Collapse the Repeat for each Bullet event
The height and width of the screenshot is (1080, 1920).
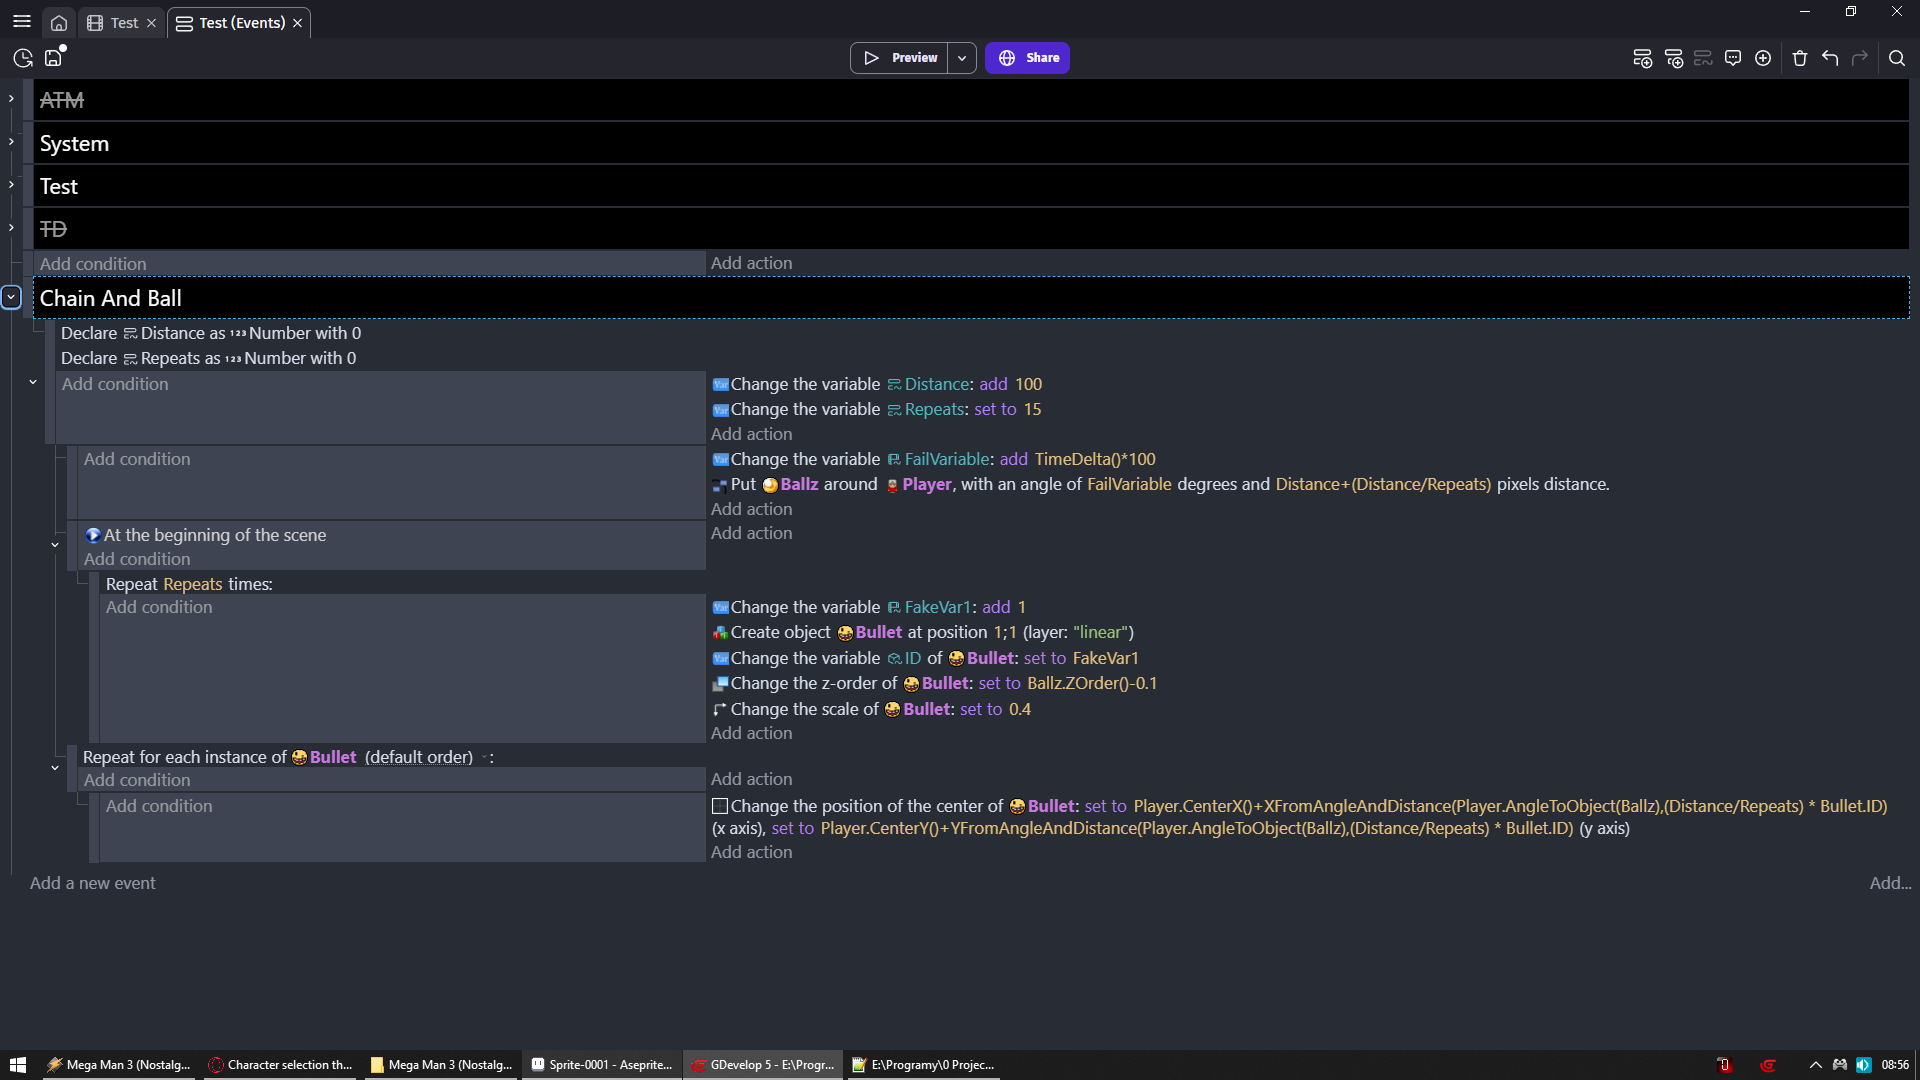click(x=55, y=768)
